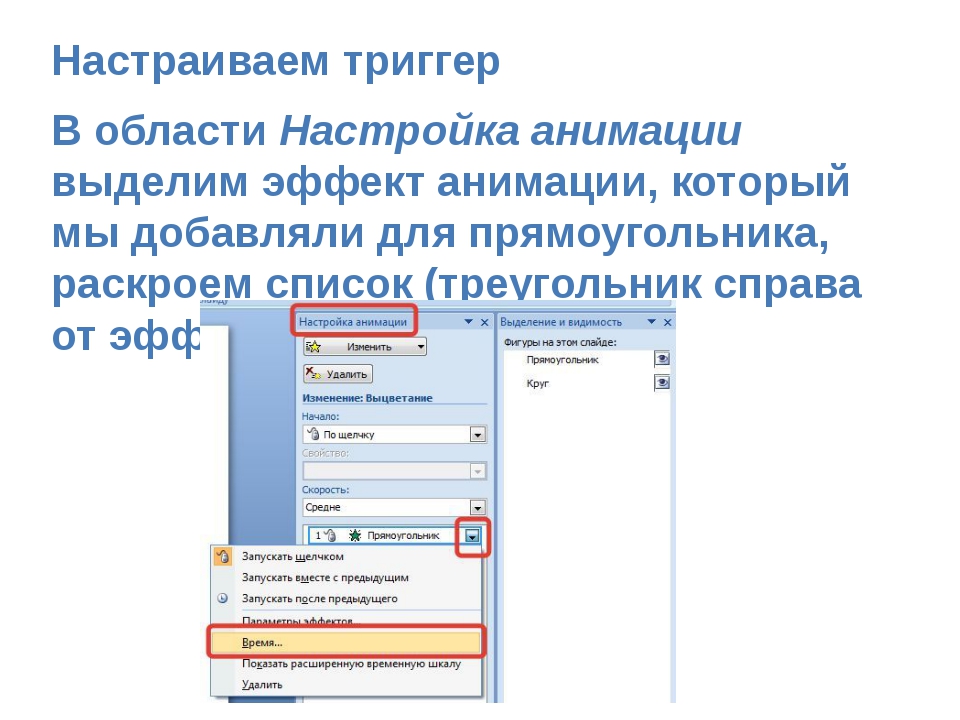Screen dimensions: 960x720
Task: Click the Фигуры на этом слайде label
Action: [x=560, y=342]
